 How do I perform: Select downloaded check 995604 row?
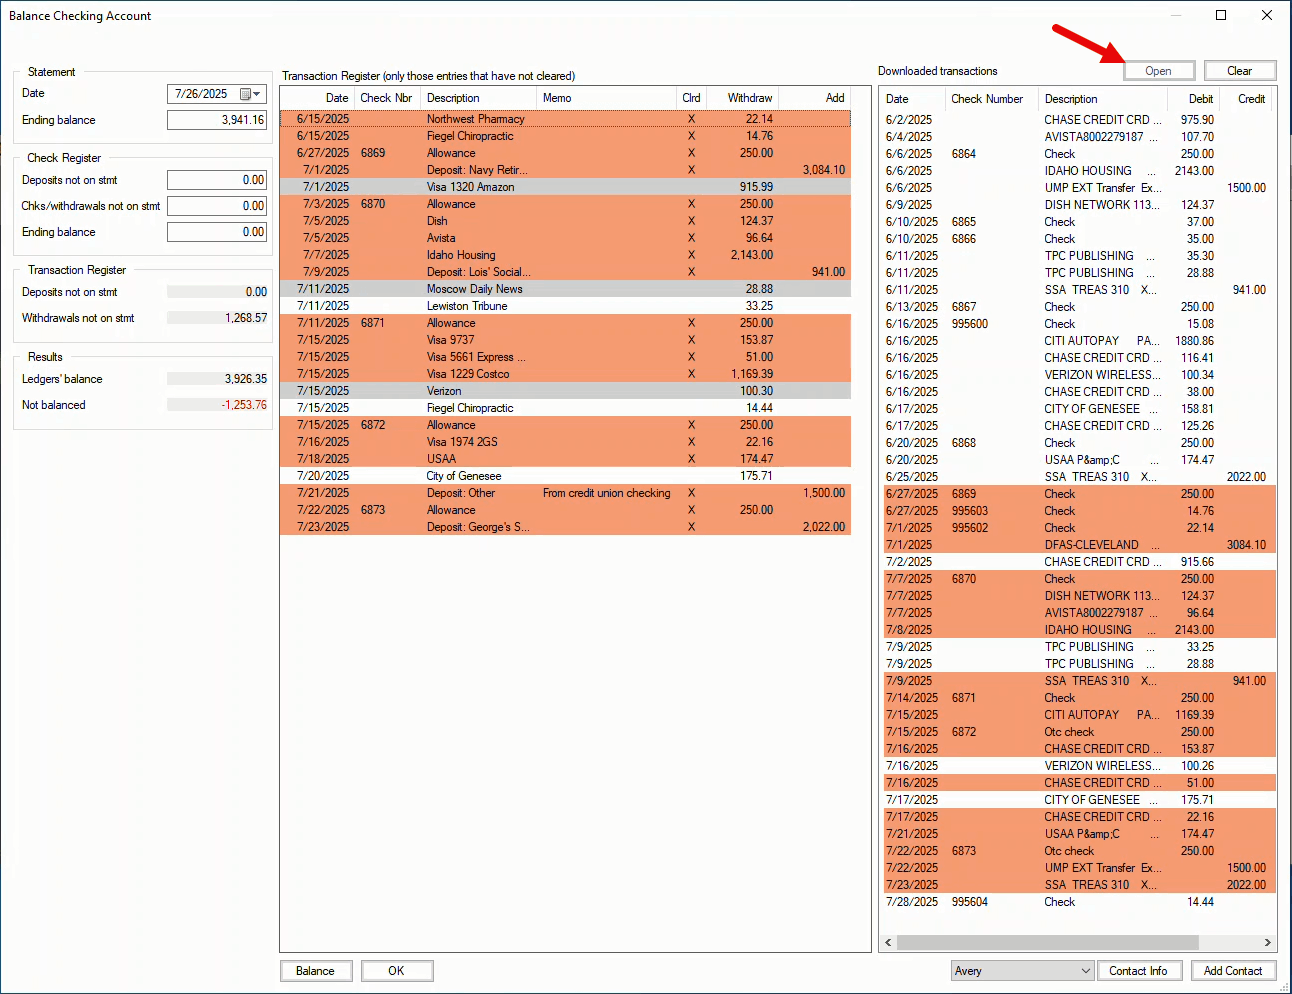click(x=1078, y=902)
